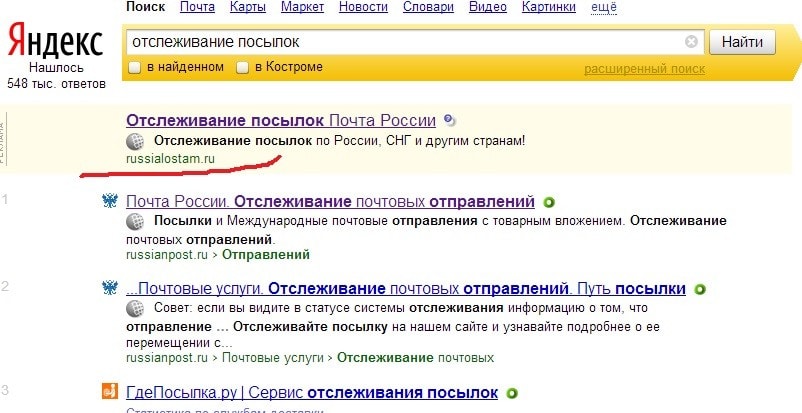
Task: Expand the 'ещё' services menu
Action: click(604, 7)
